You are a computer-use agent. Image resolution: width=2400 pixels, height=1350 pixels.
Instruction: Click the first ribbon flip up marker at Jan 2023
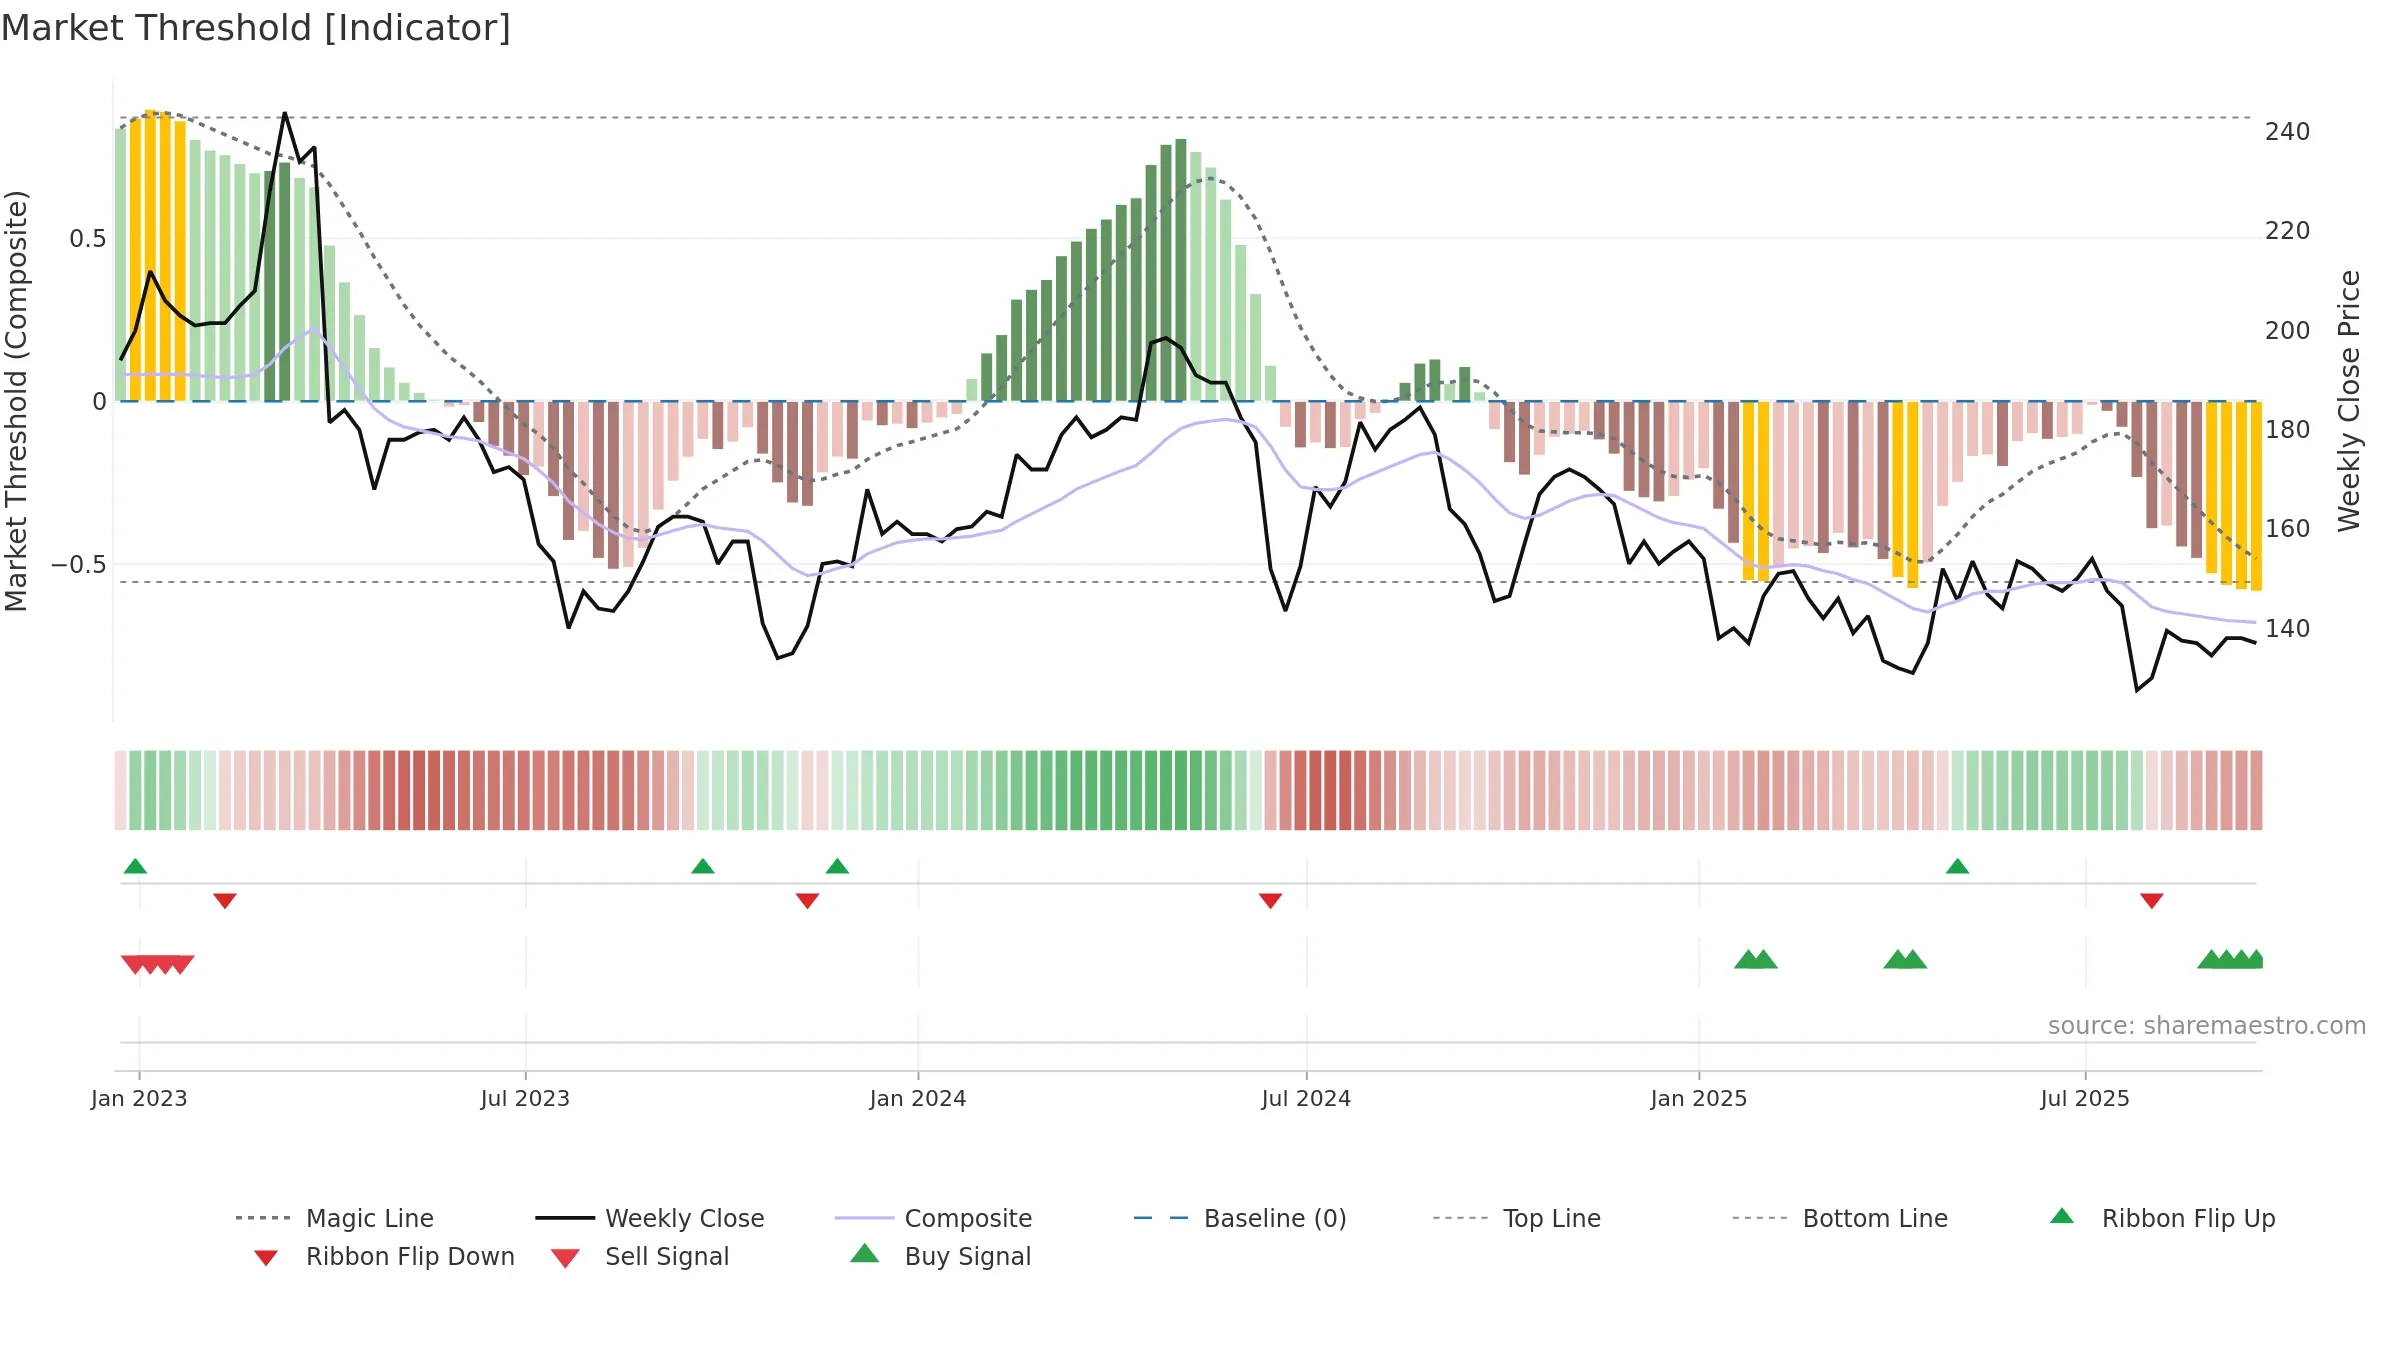(135, 866)
